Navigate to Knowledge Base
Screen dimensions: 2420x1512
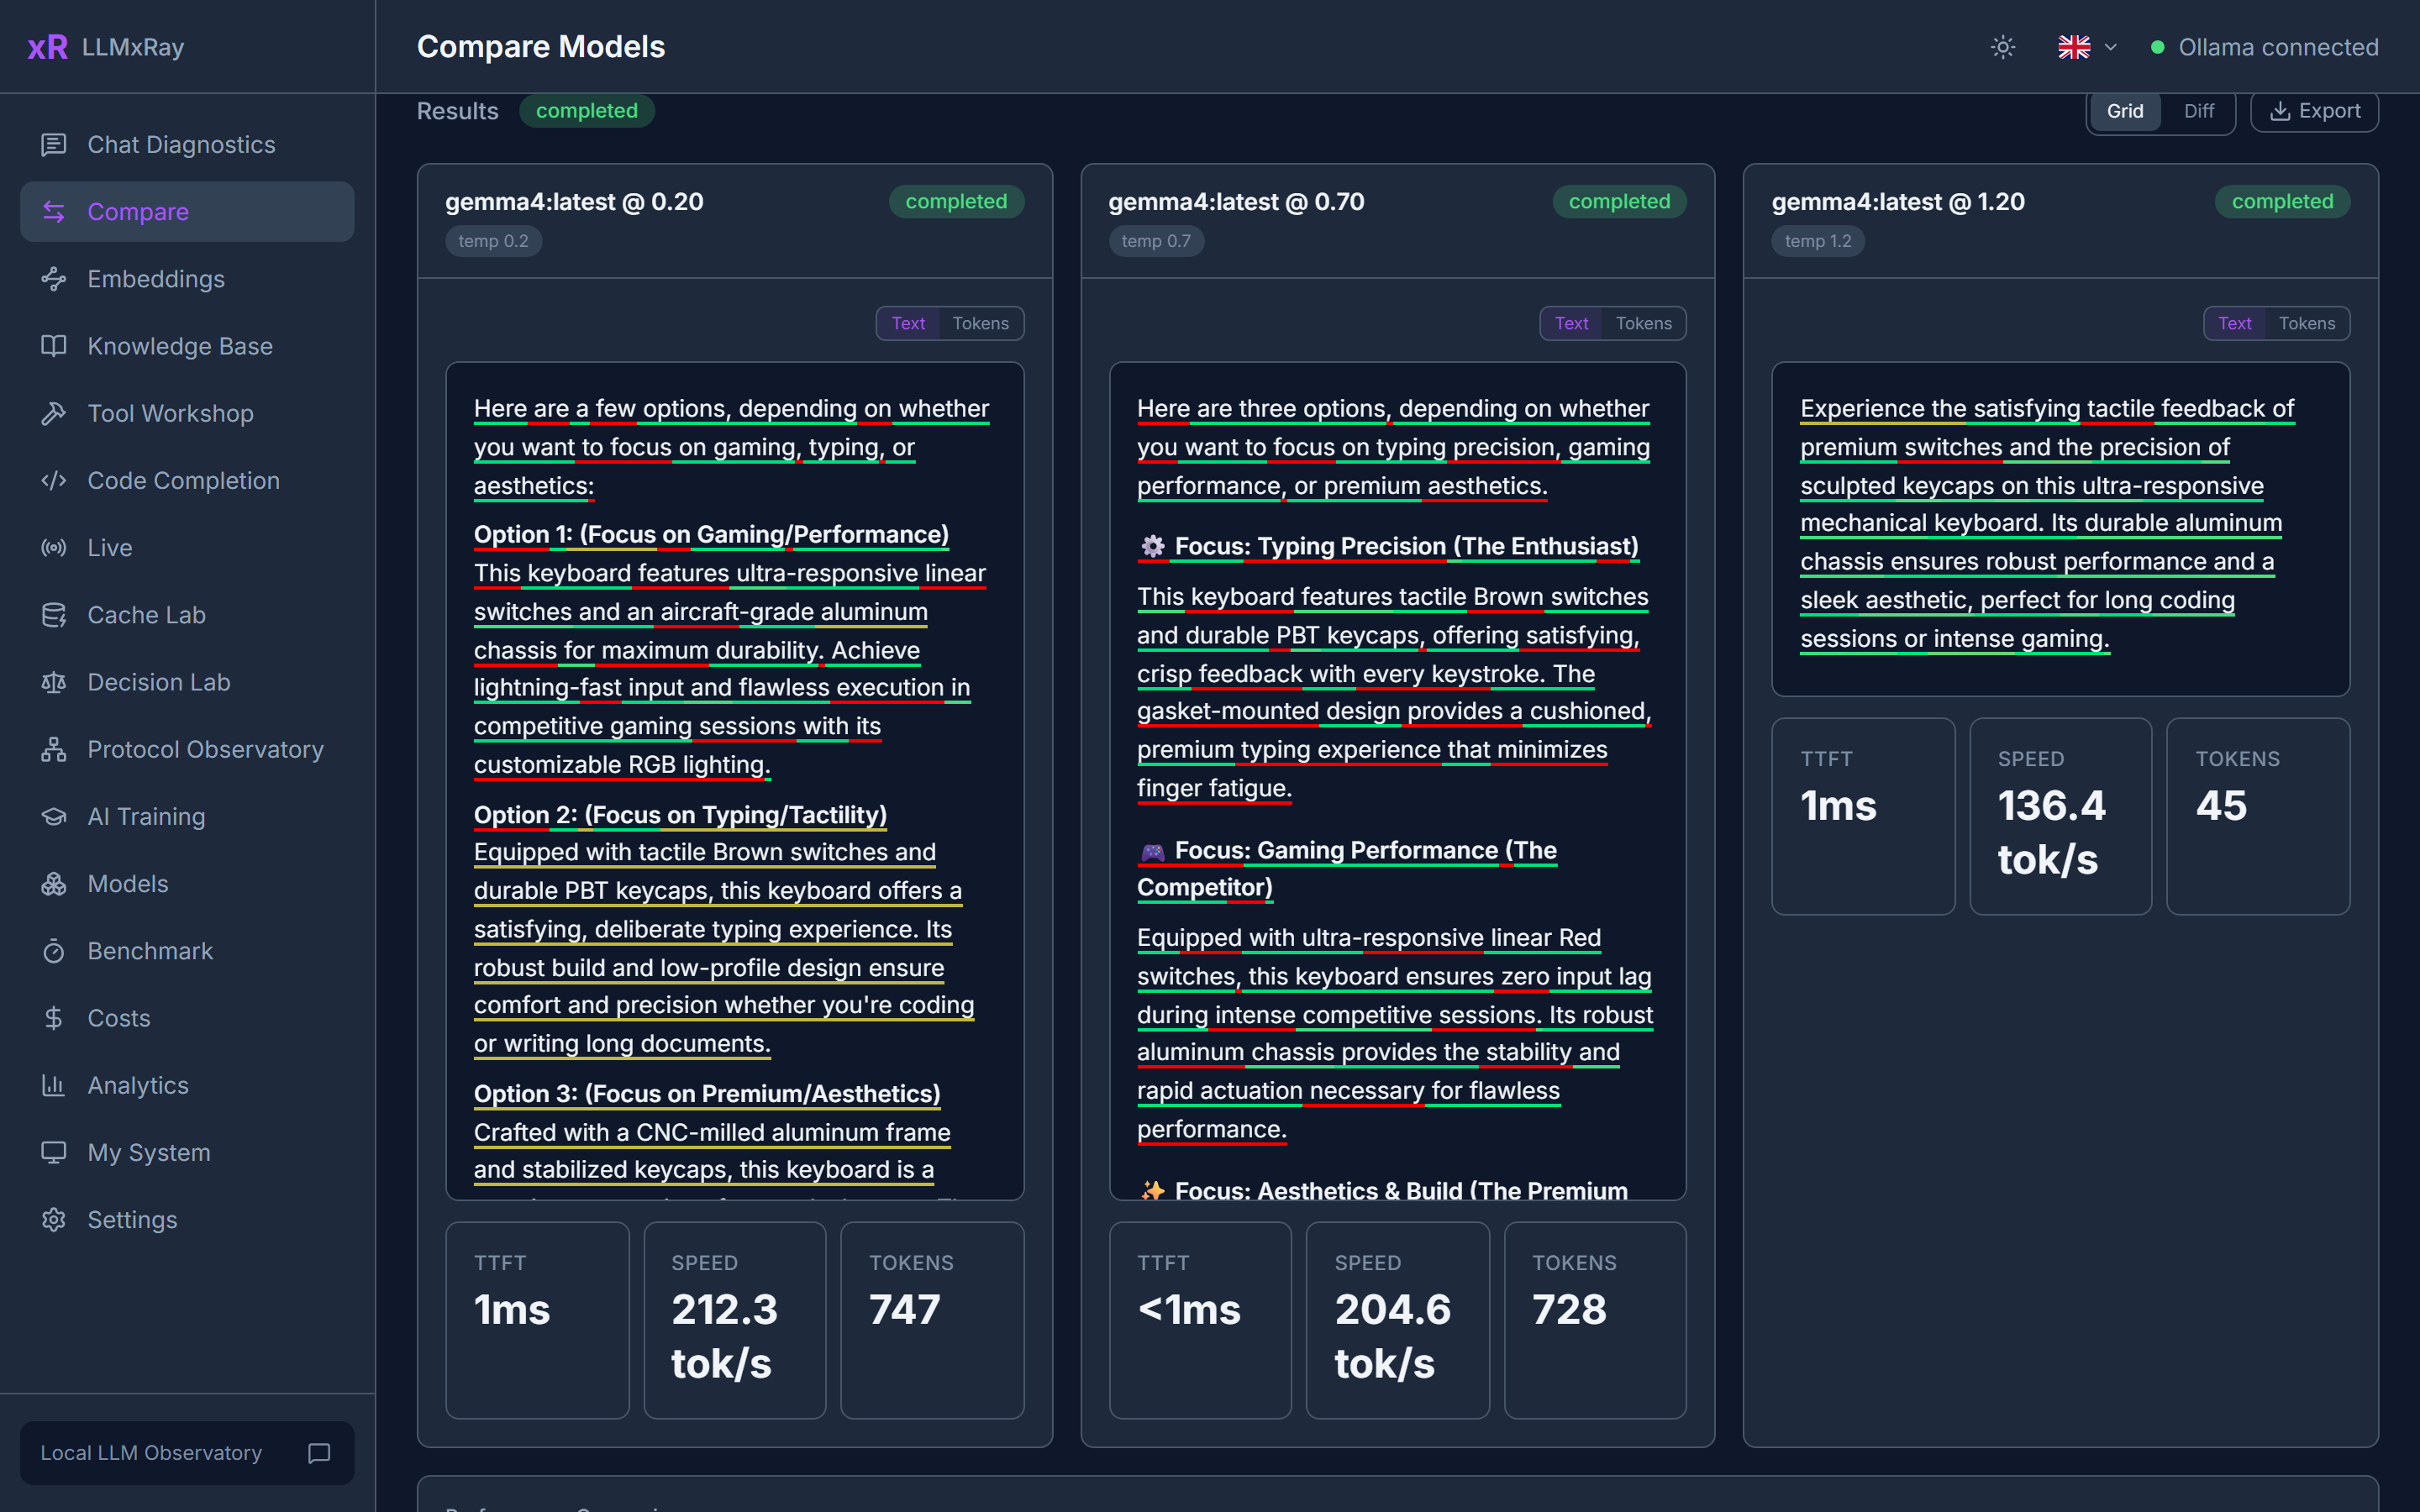click(187, 346)
